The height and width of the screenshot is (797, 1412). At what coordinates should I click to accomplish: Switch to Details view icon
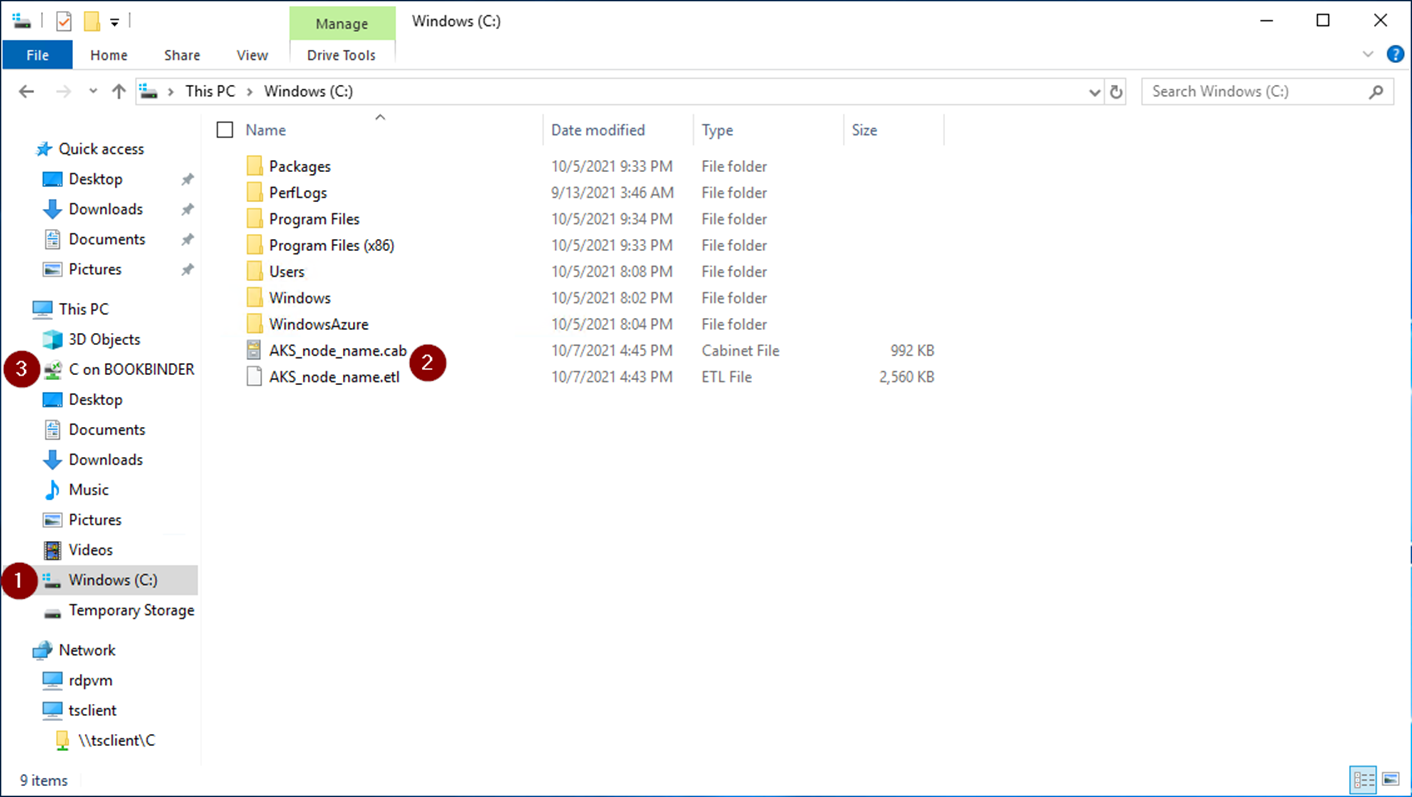click(x=1364, y=780)
